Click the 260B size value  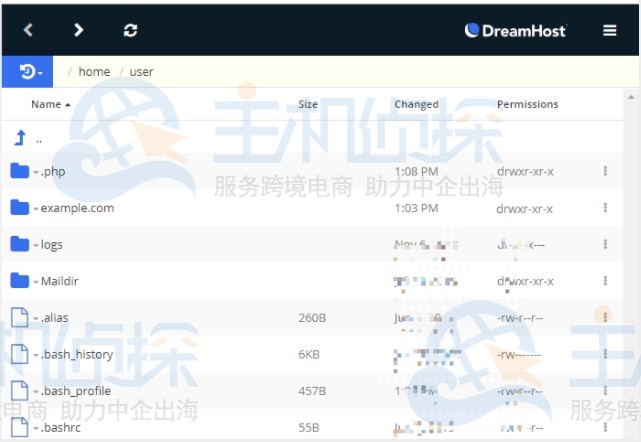pos(312,318)
